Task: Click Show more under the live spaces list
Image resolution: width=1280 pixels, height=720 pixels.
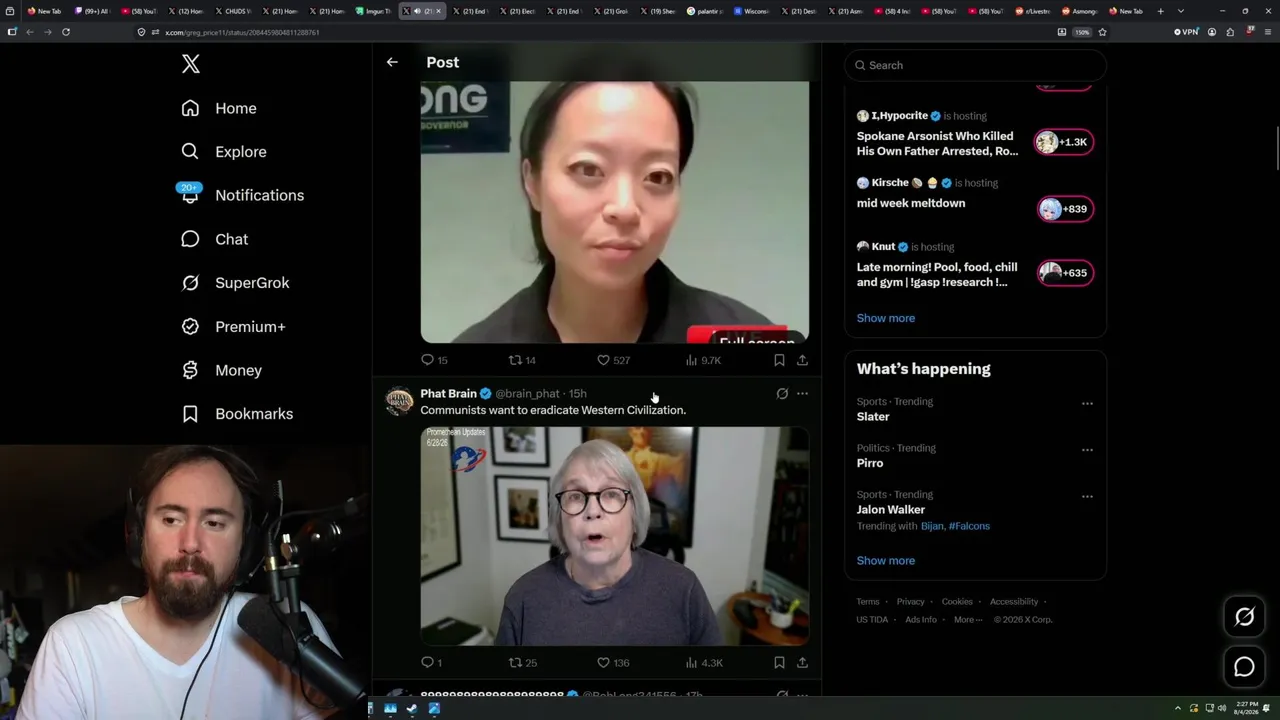Action: click(x=886, y=318)
